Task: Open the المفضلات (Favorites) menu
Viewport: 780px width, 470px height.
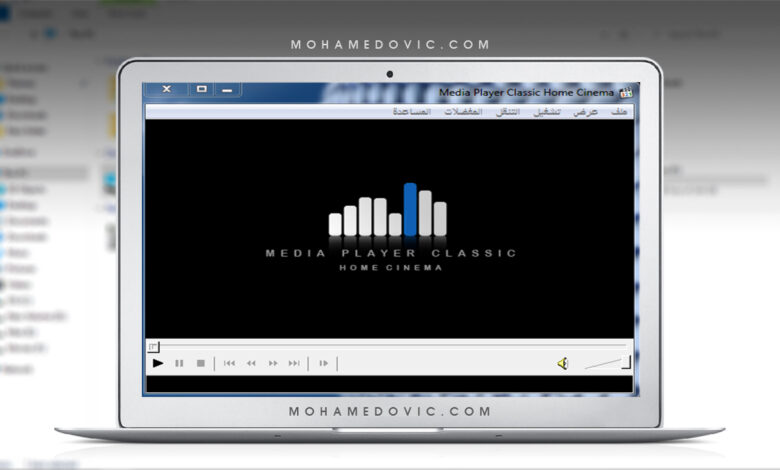Action: (x=463, y=112)
